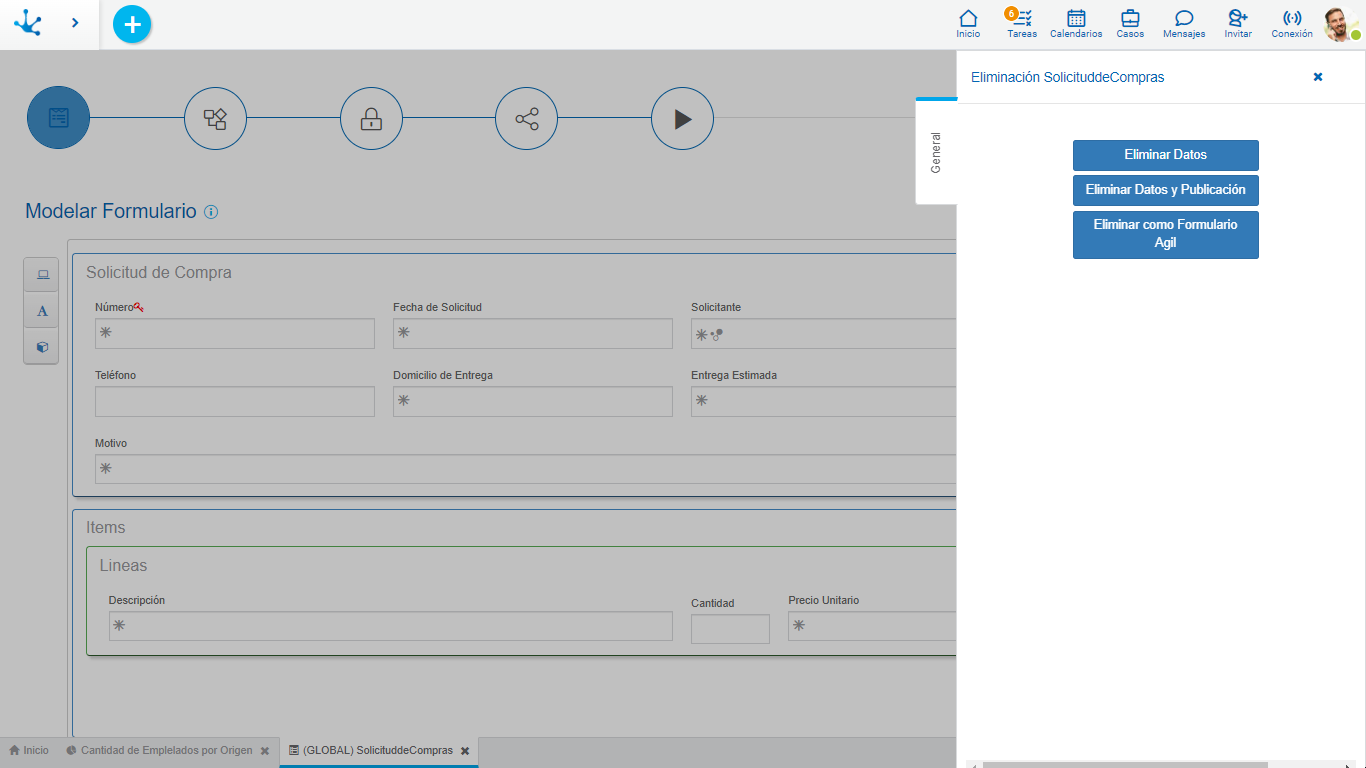
Task: Click the blue plus create button
Action: point(132,24)
